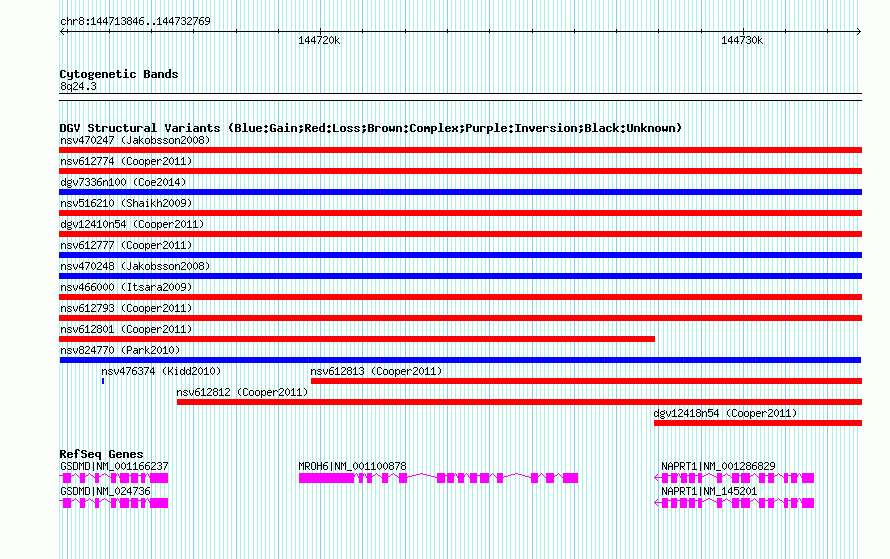The width and height of the screenshot is (890, 559).
Task: Click the 144720k ruler tick label
Action: (x=319, y=40)
